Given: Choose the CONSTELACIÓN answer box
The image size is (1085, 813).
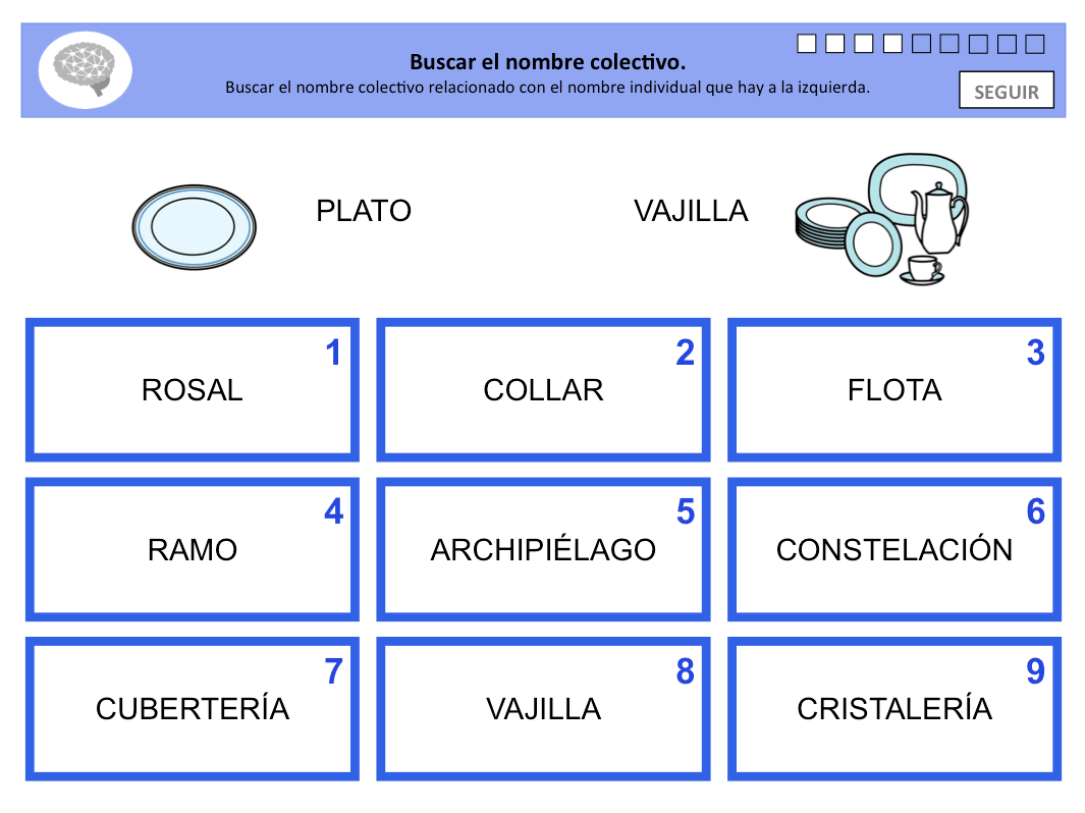Looking at the screenshot, I should click(x=894, y=549).
